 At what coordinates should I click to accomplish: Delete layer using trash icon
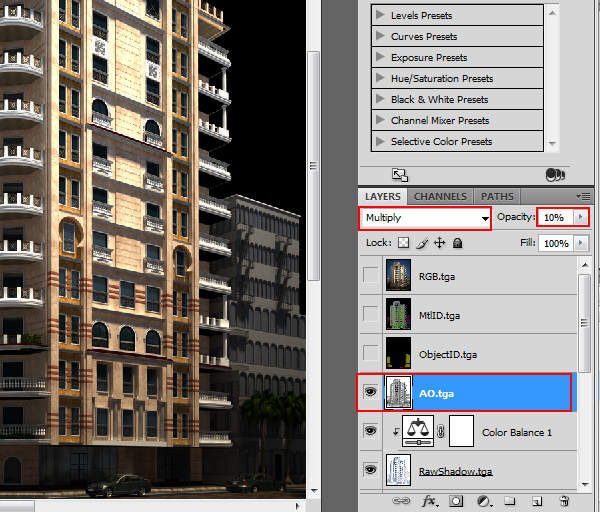[563, 500]
